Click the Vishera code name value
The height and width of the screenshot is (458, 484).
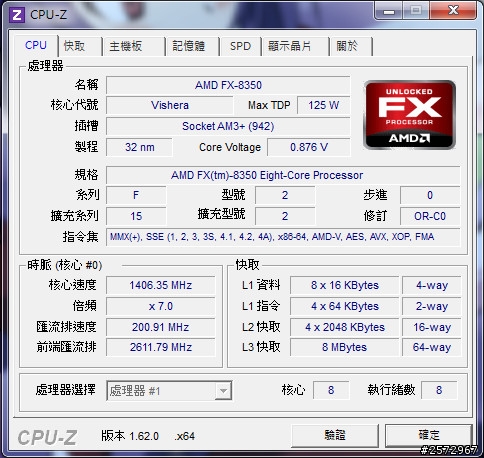(x=170, y=106)
